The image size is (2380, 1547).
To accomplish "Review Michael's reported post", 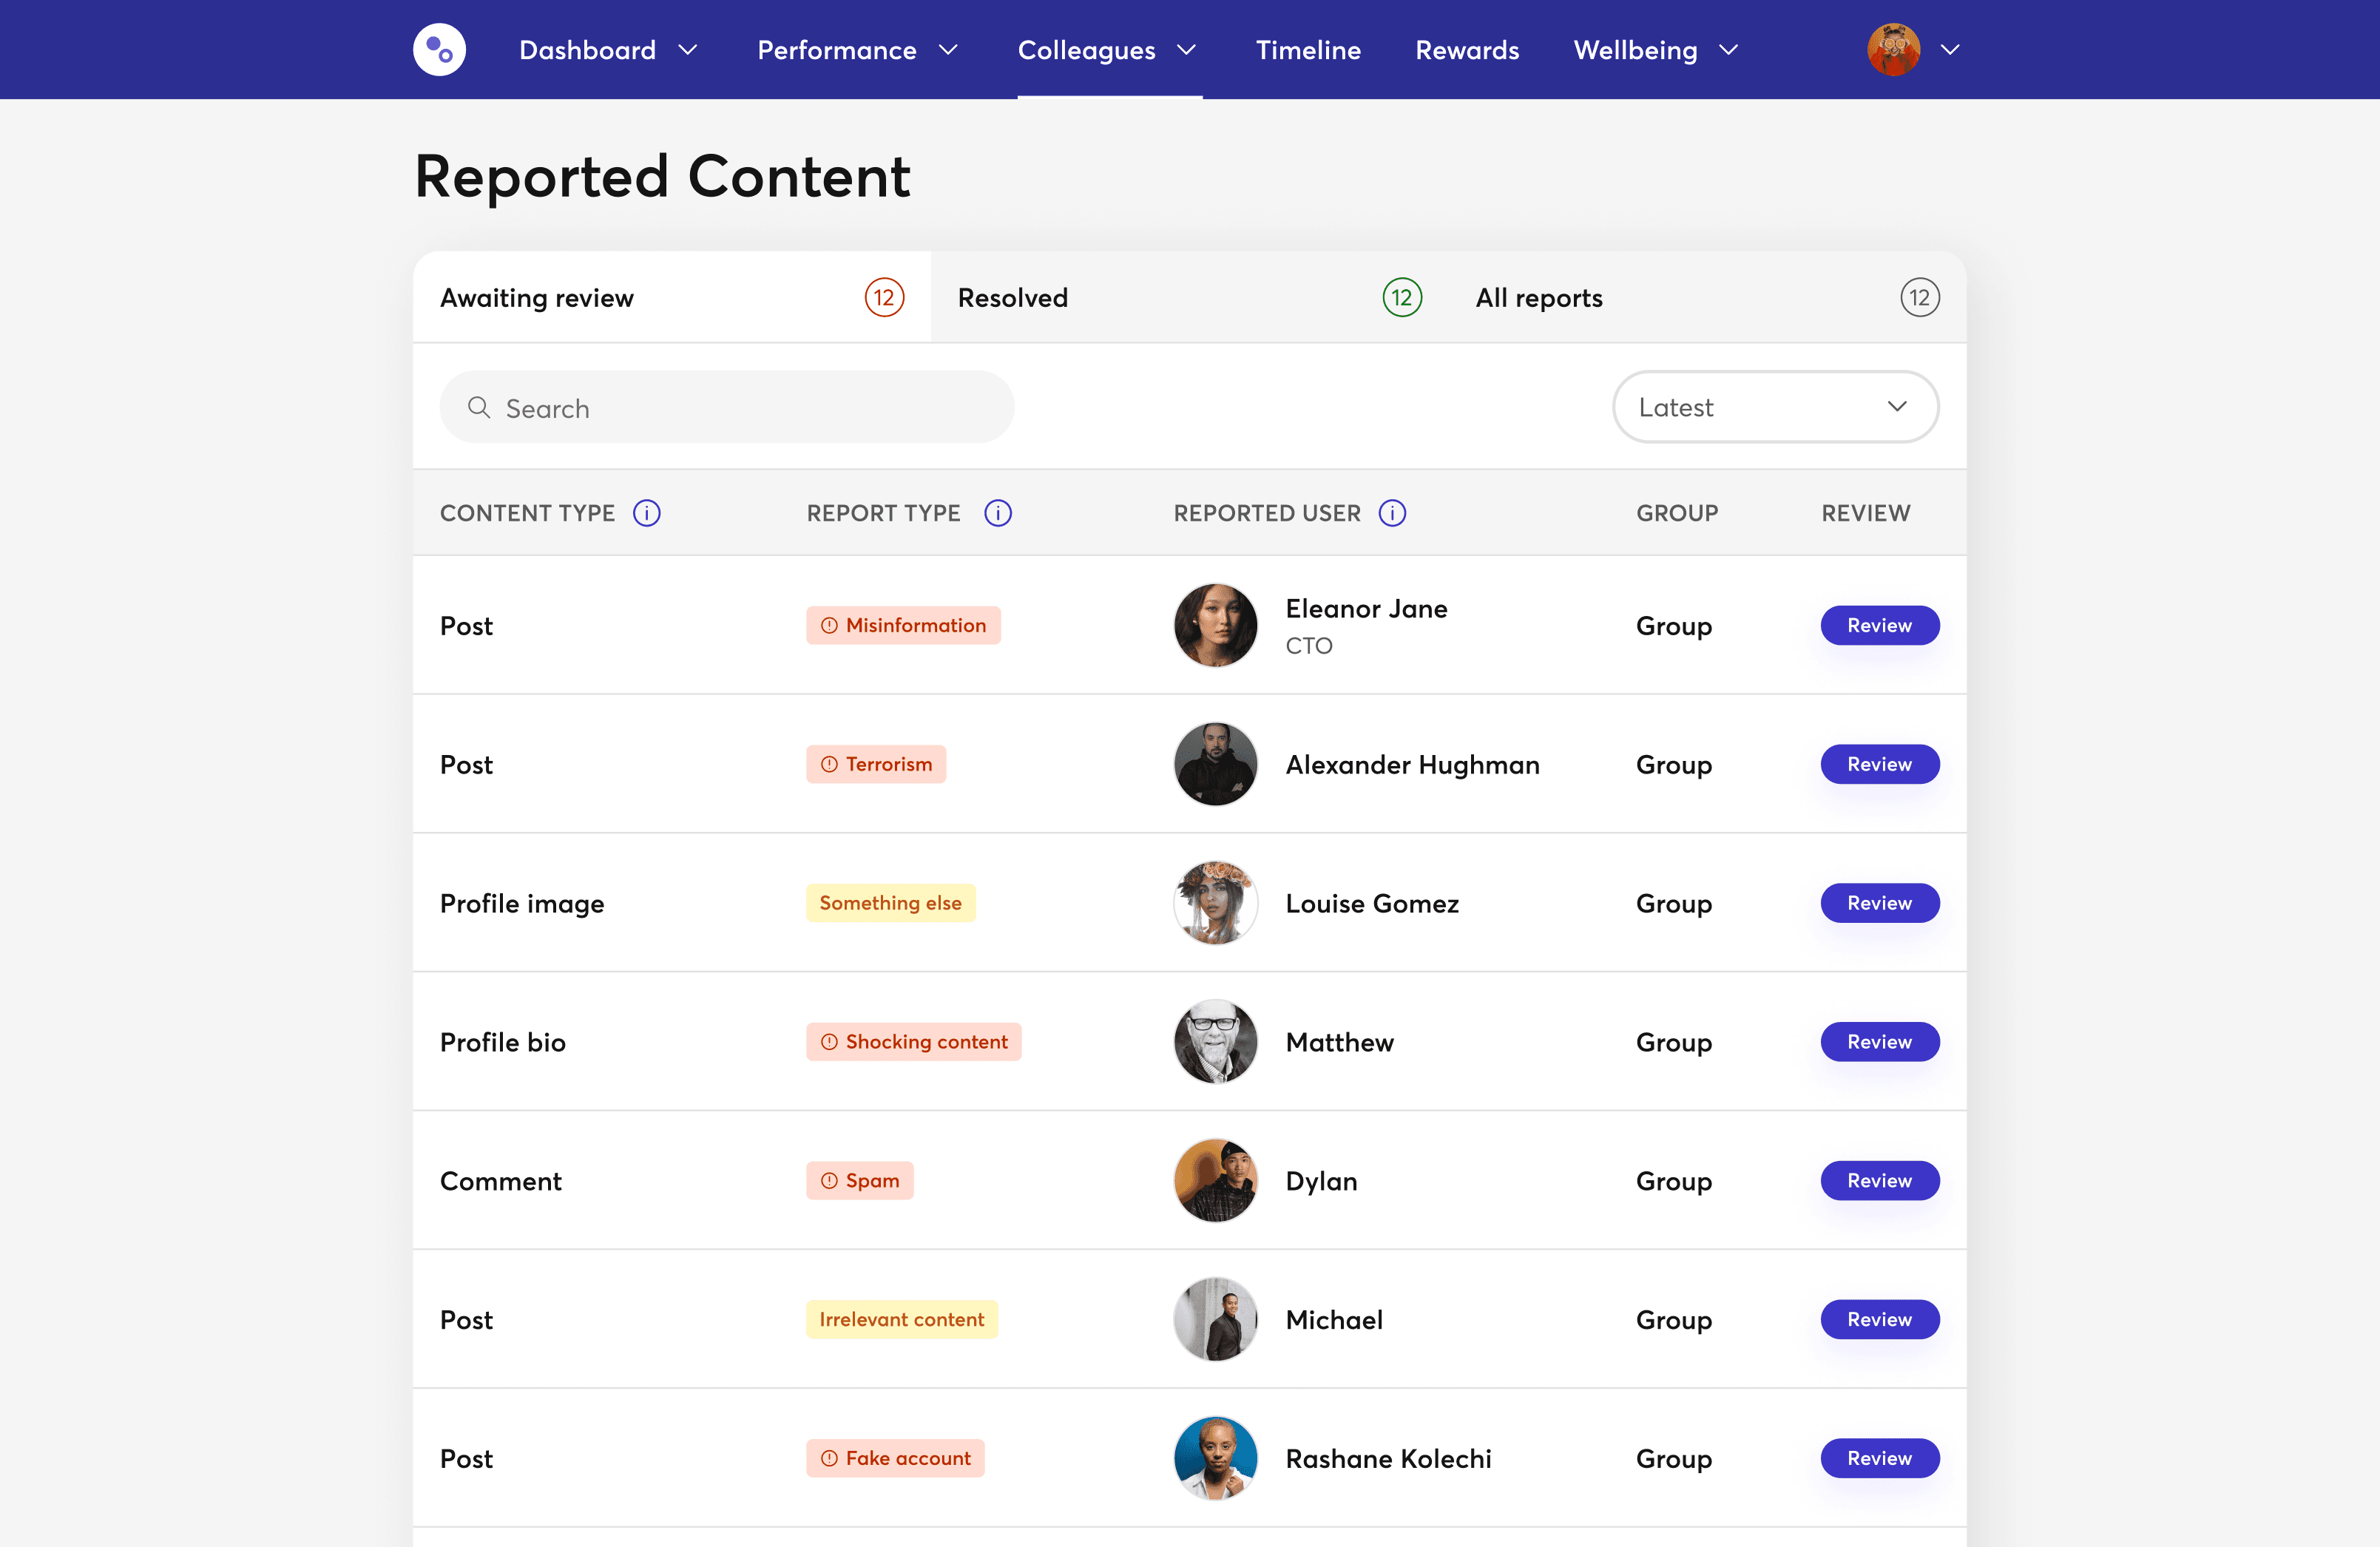I will [x=1879, y=1320].
